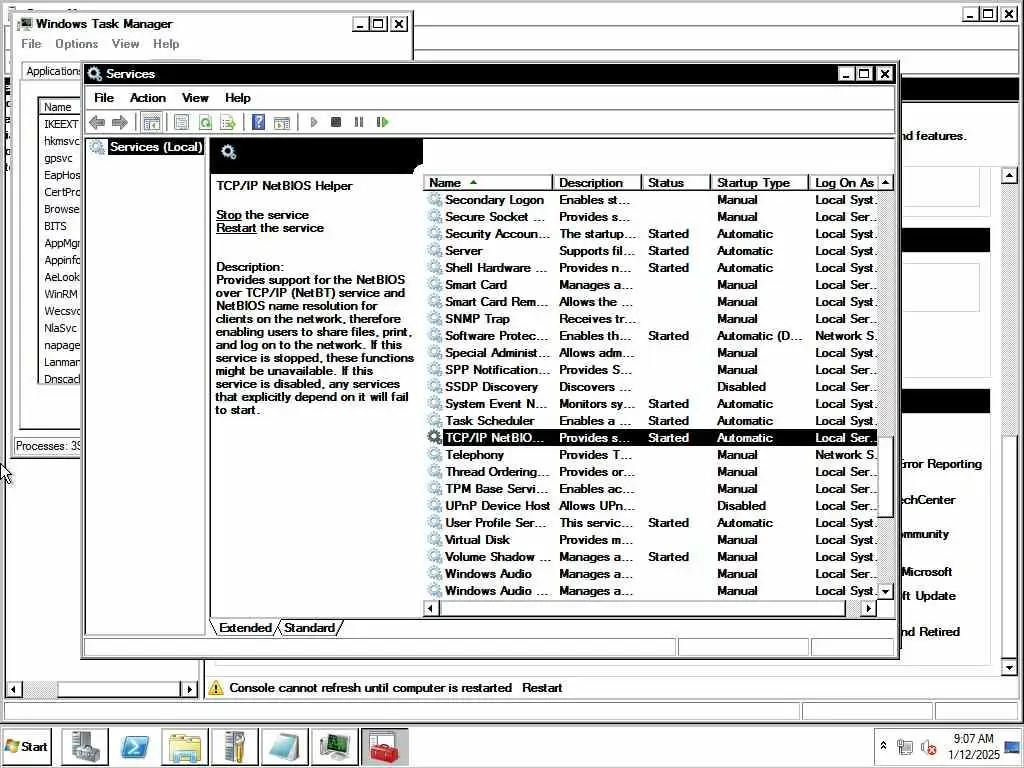Screen dimensions: 1024x768
Task: Click the Start Service play icon
Action: (x=314, y=122)
